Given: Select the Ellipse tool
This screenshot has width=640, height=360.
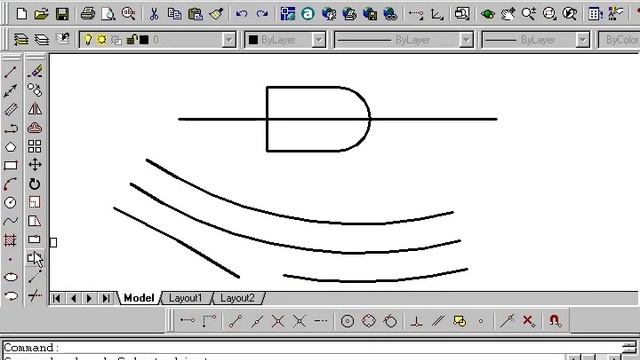Looking at the screenshot, I should pos(11,277).
